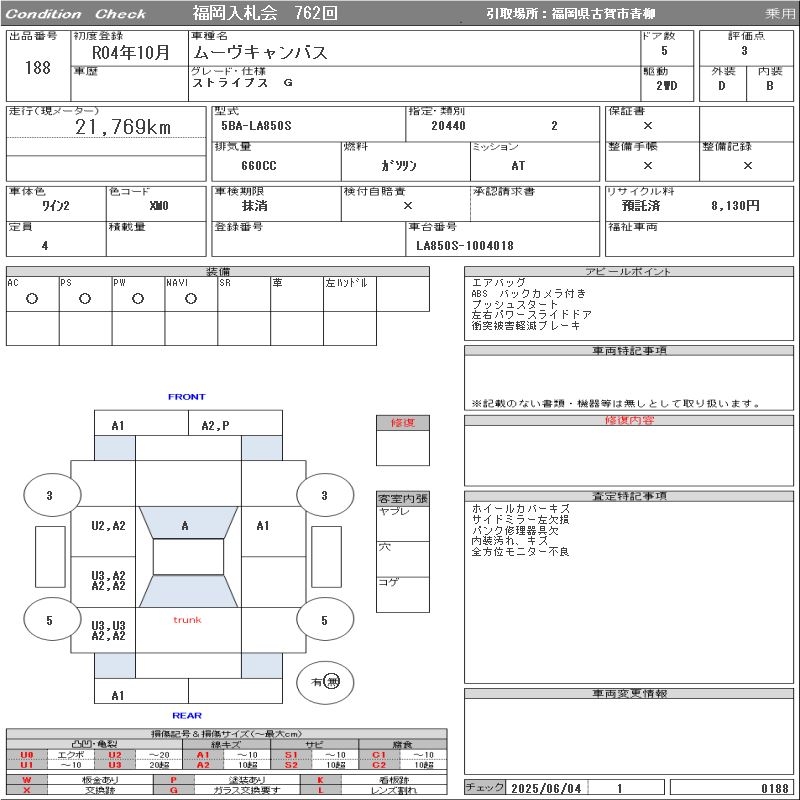Select the 'U3,U3 A2,A2' panel mark
This screenshot has height=800, width=800.
[x=109, y=631]
